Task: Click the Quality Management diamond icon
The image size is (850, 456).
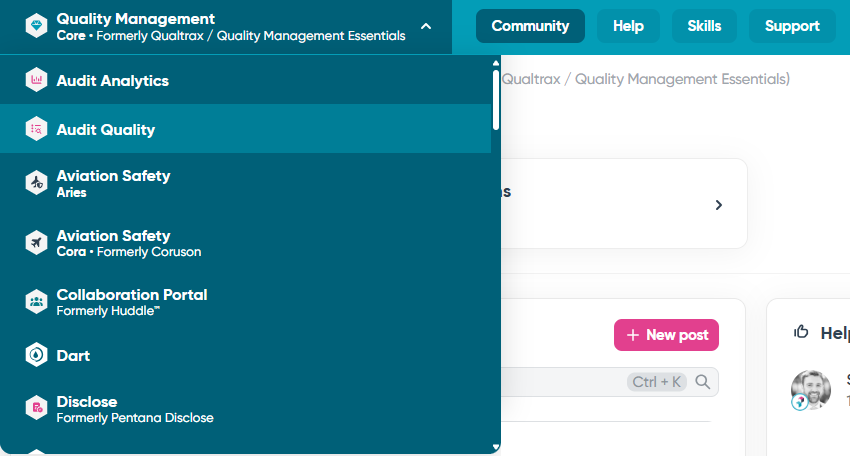Action: (37, 26)
